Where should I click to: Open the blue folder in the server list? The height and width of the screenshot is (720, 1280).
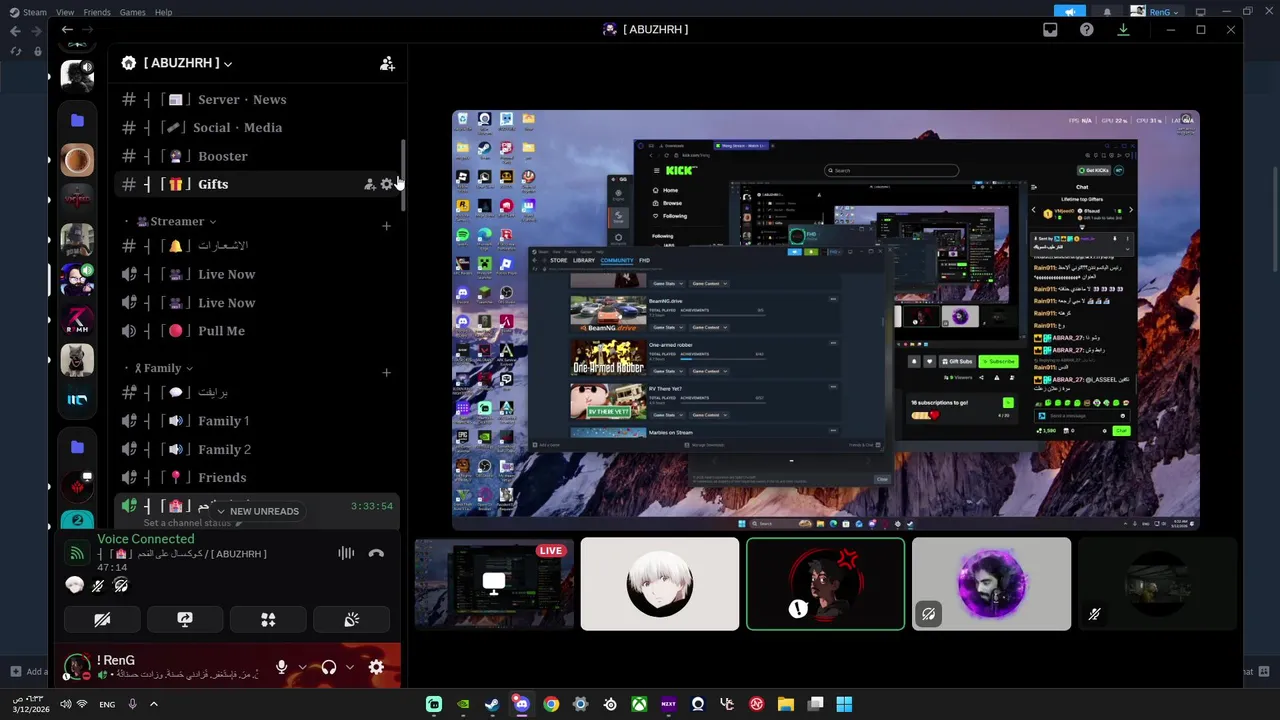[x=77, y=120]
